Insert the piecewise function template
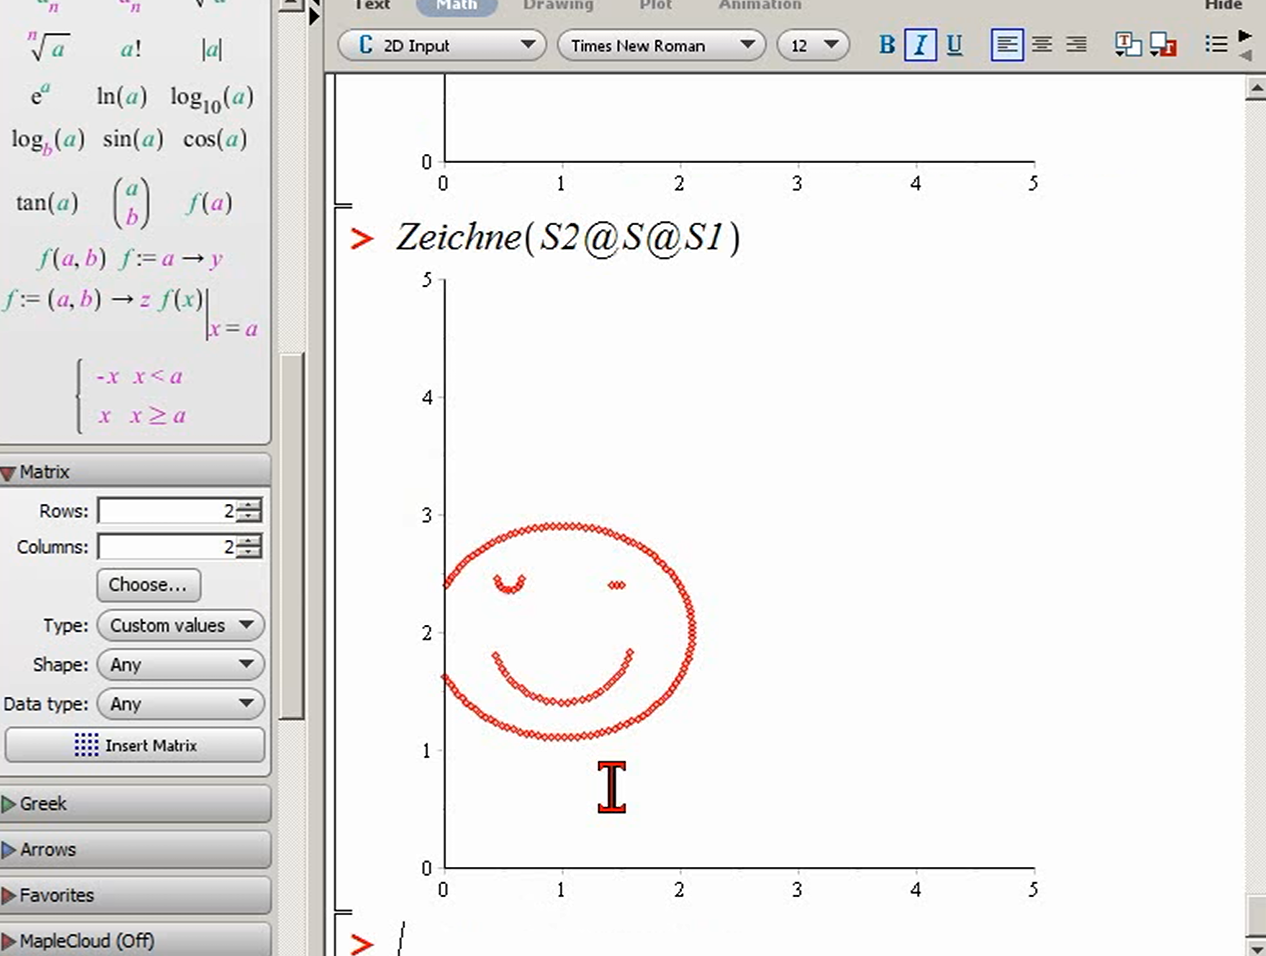 tap(132, 396)
